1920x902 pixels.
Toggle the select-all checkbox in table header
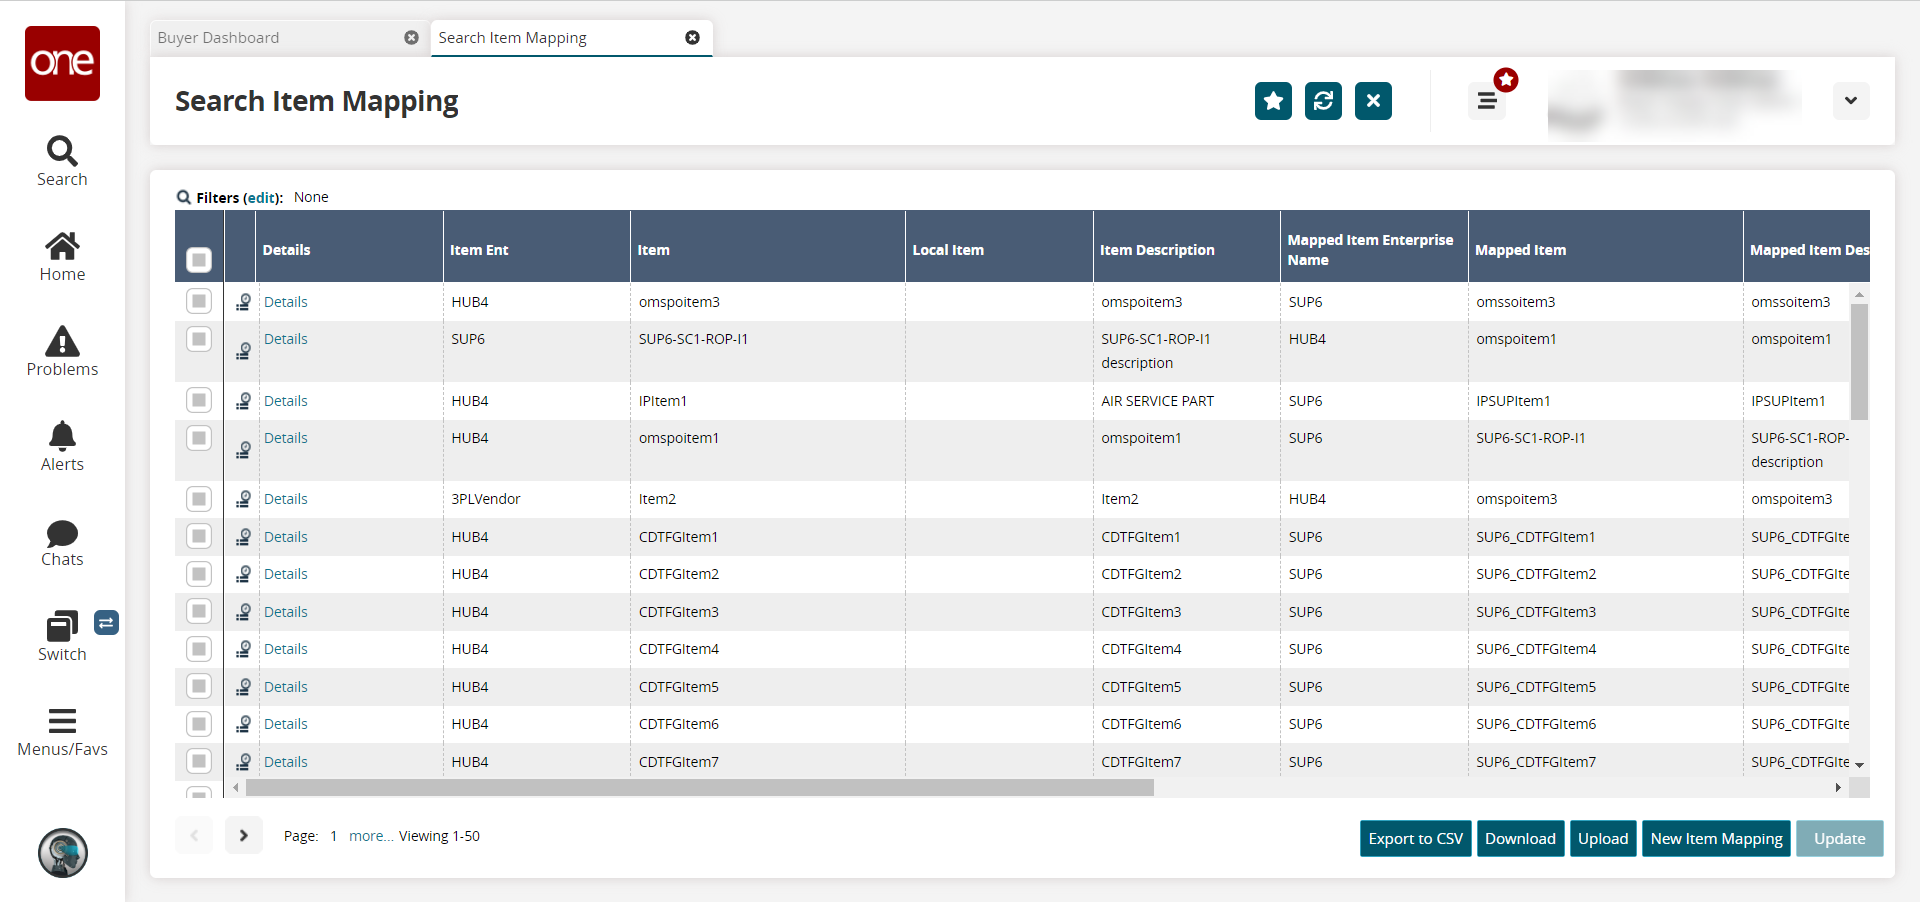click(199, 260)
